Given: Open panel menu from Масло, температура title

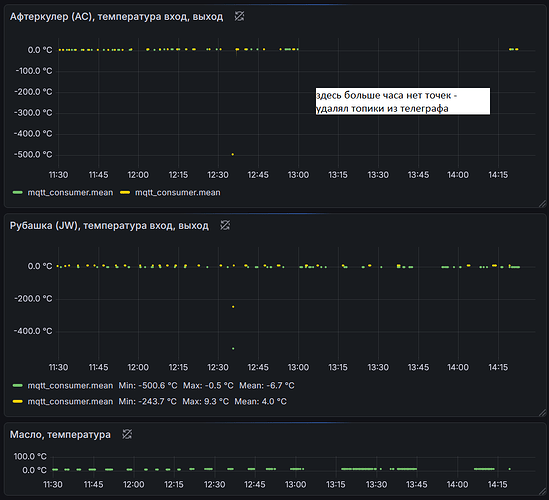Looking at the screenshot, I should tap(60, 435).
